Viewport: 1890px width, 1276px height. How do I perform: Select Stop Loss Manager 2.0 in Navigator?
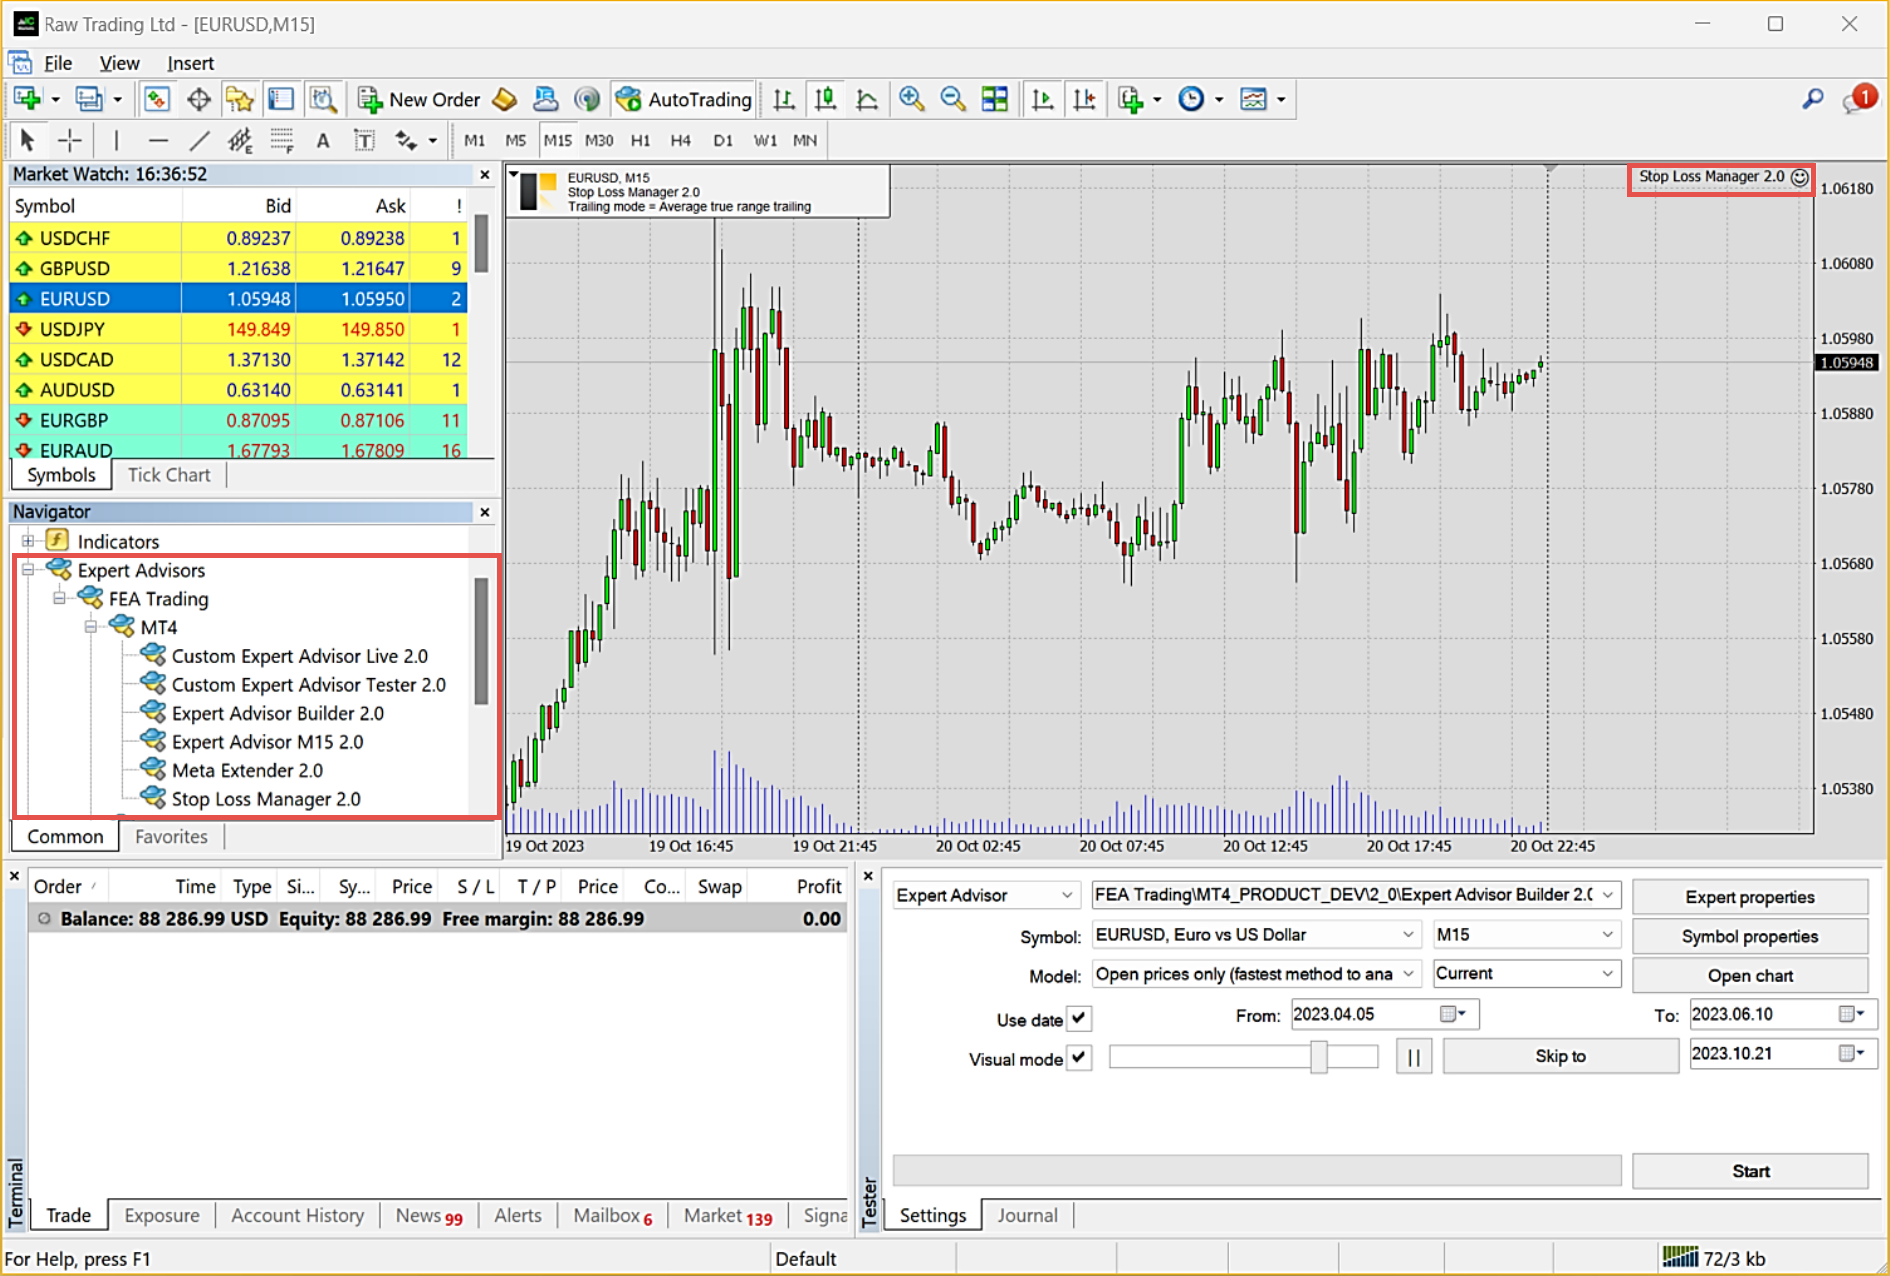click(x=265, y=799)
